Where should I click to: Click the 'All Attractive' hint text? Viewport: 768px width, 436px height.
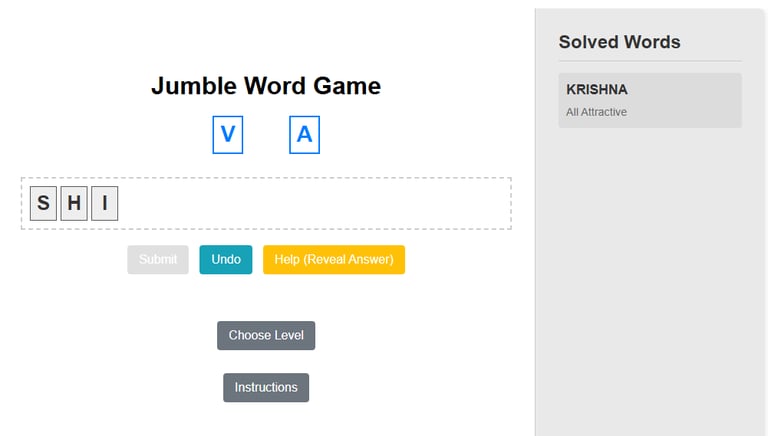coord(596,112)
